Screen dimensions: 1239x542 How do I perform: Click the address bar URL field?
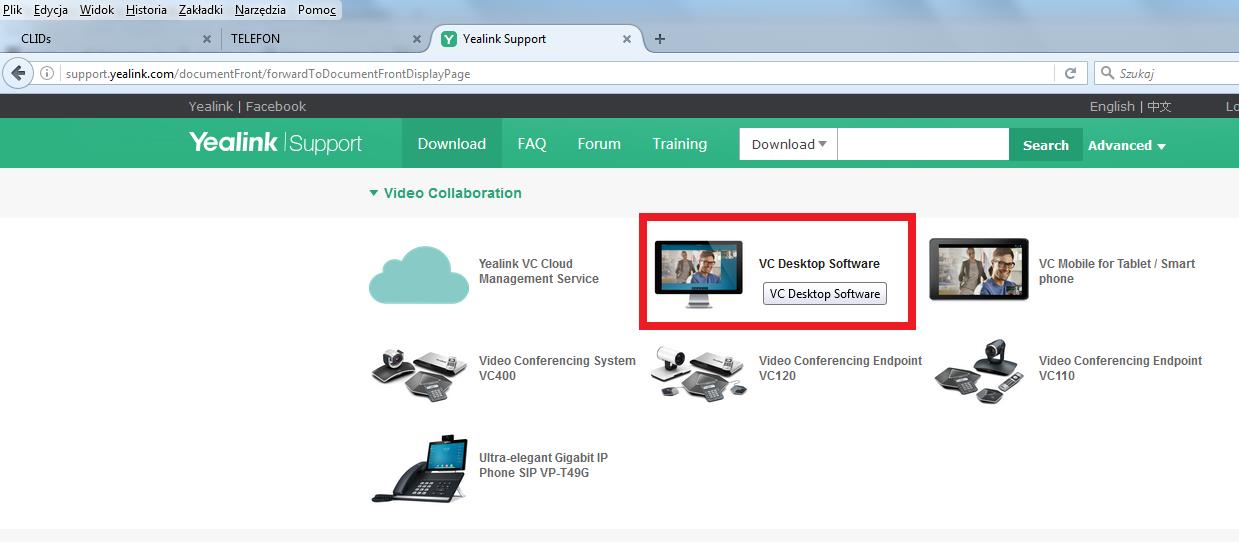(555, 73)
